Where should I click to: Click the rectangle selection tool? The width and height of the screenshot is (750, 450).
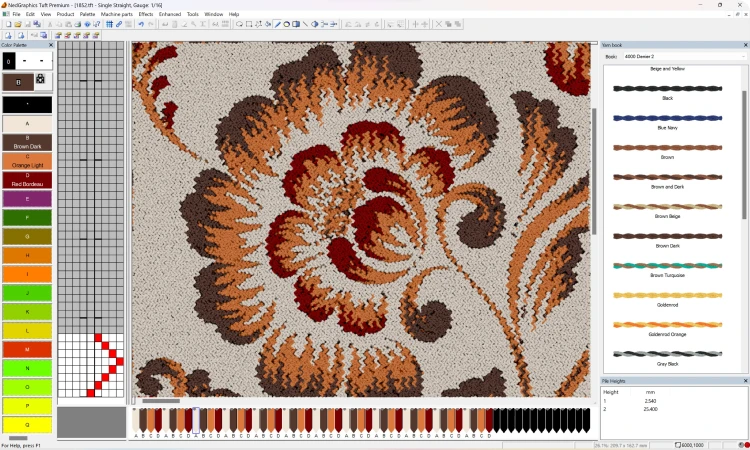249,24
